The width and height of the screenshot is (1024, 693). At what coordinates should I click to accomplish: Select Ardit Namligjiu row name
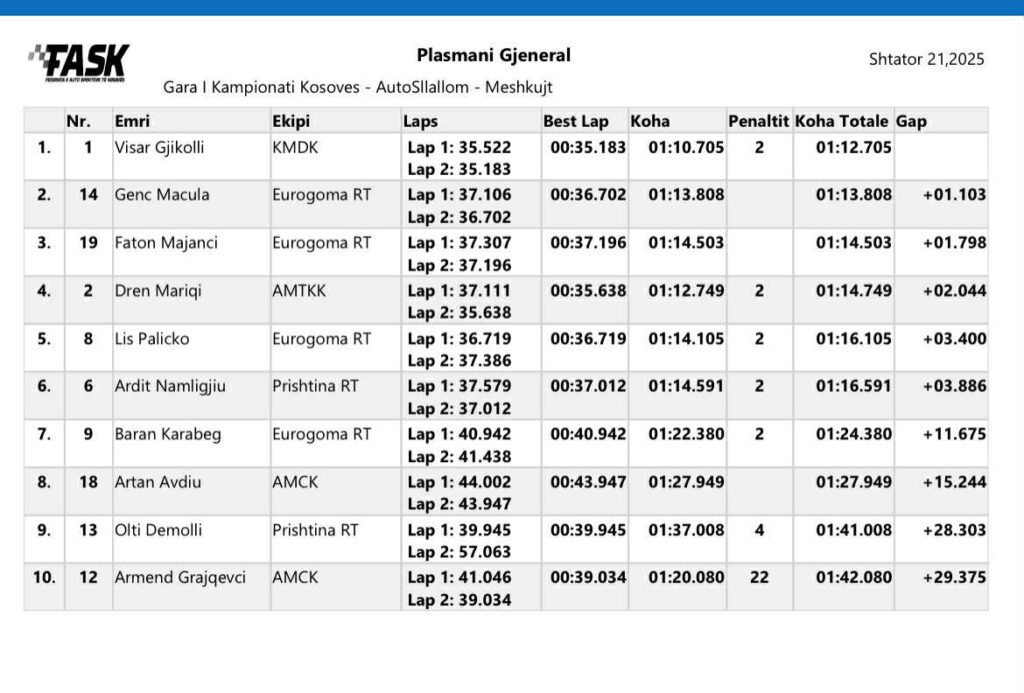pos(171,386)
